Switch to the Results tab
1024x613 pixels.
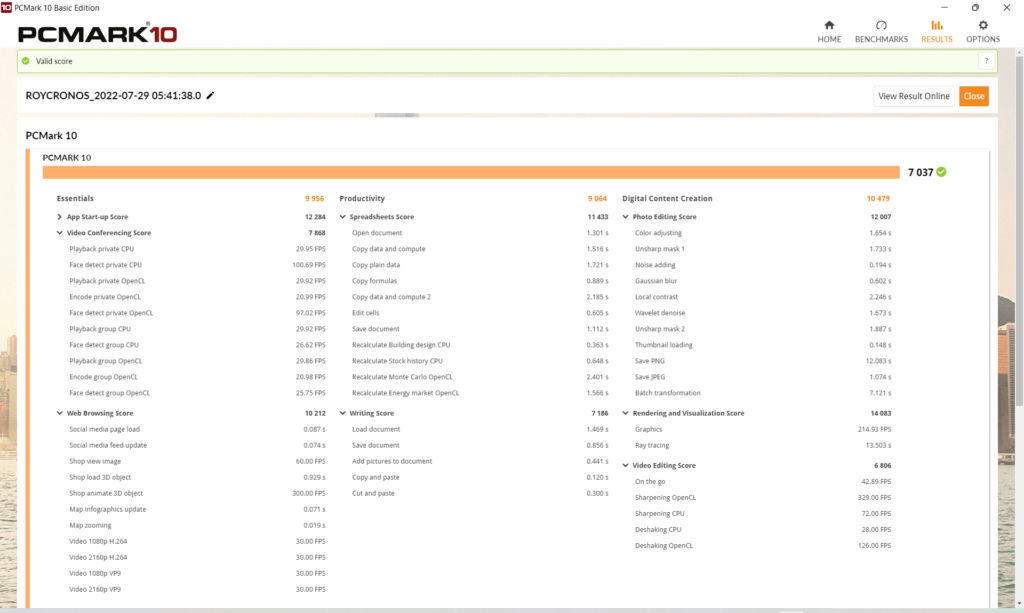(936, 31)
